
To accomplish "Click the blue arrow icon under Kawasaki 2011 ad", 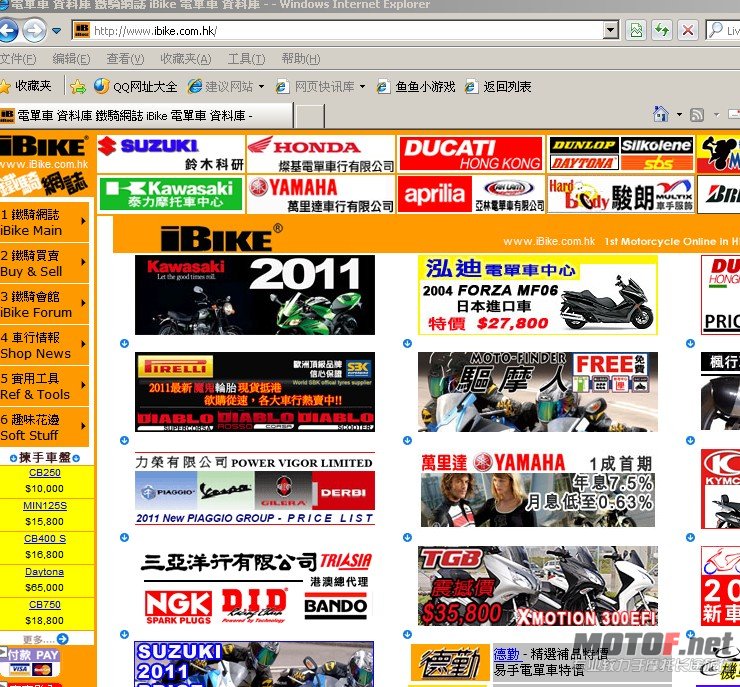I will (124, 344).
